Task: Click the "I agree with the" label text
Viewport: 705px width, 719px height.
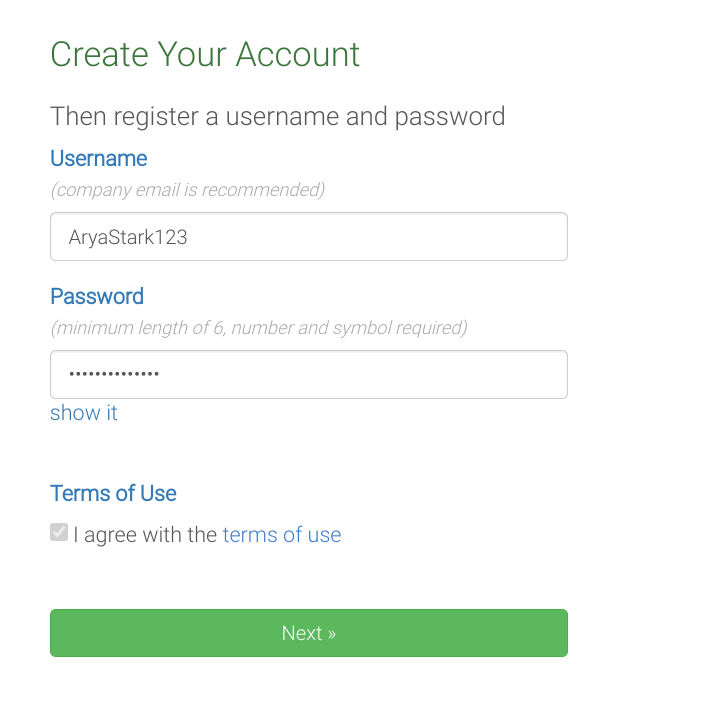Action: click(x=145, y=535)
